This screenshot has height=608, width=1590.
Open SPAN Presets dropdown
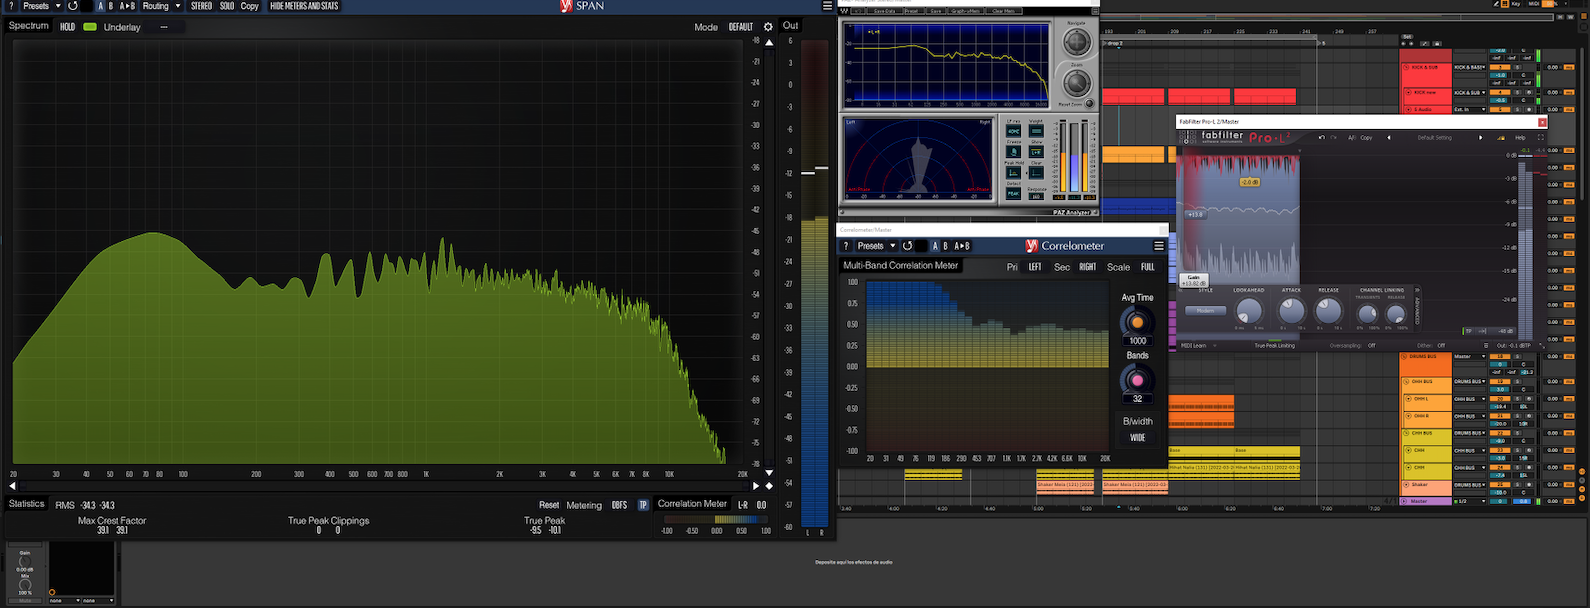42,6
